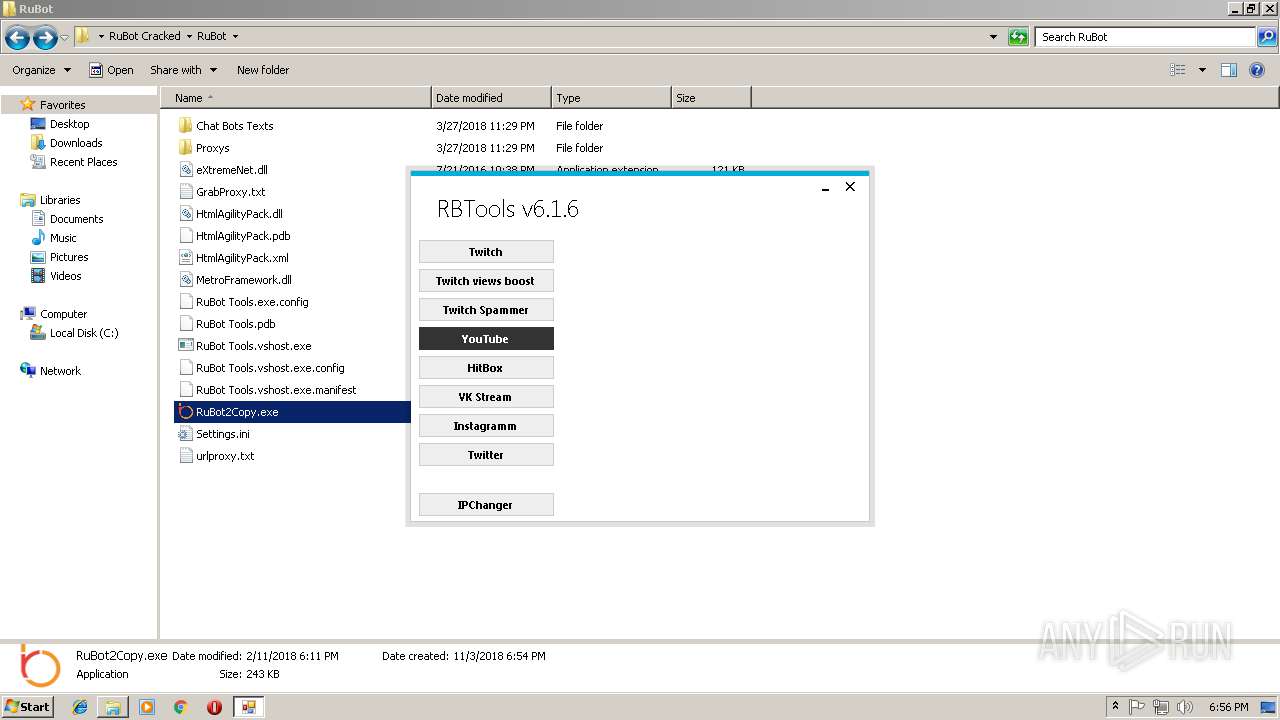This screenshot has height=720, width=1280.
Task: Select Libraries in navigation pane
Action: pyautogui.click(x=60, y=200)
